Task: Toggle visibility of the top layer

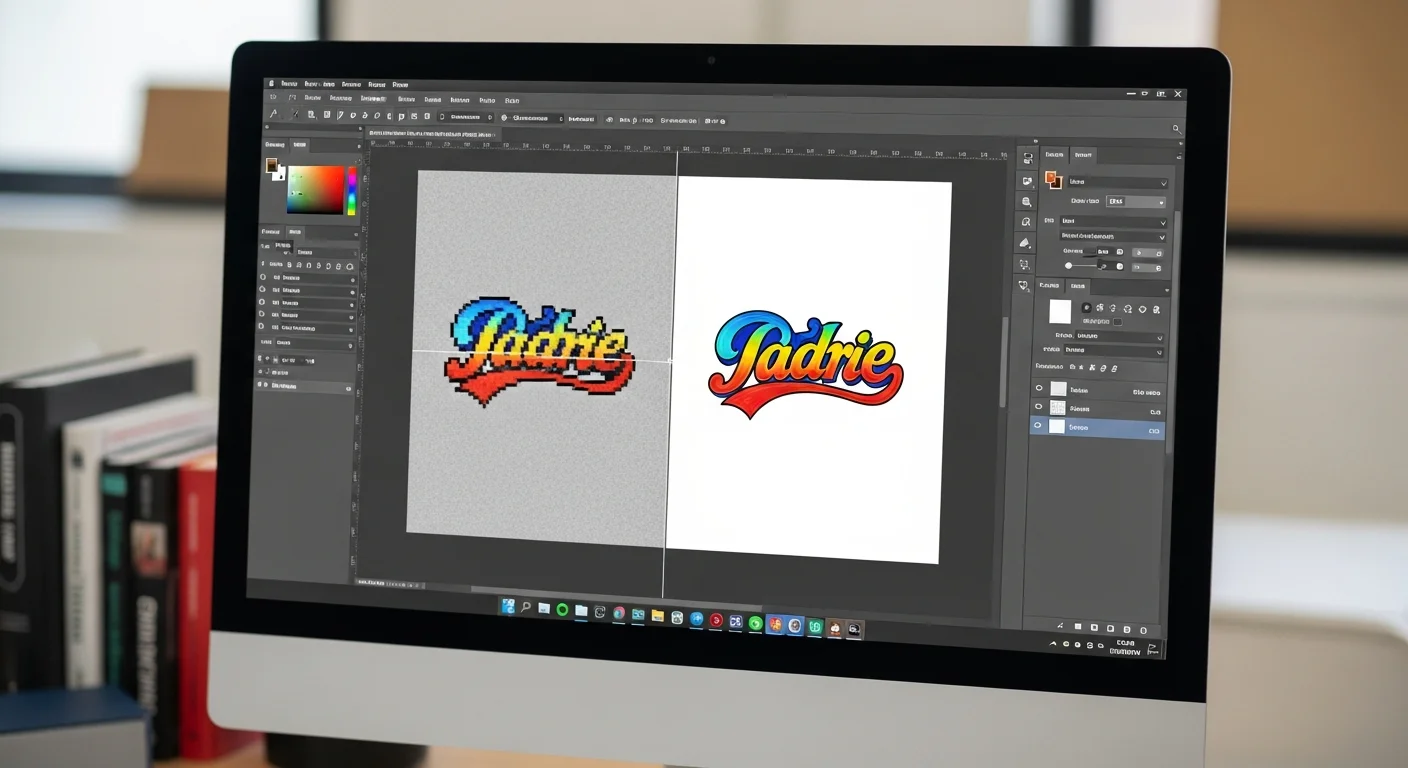Action: [x=1039, y=388]
